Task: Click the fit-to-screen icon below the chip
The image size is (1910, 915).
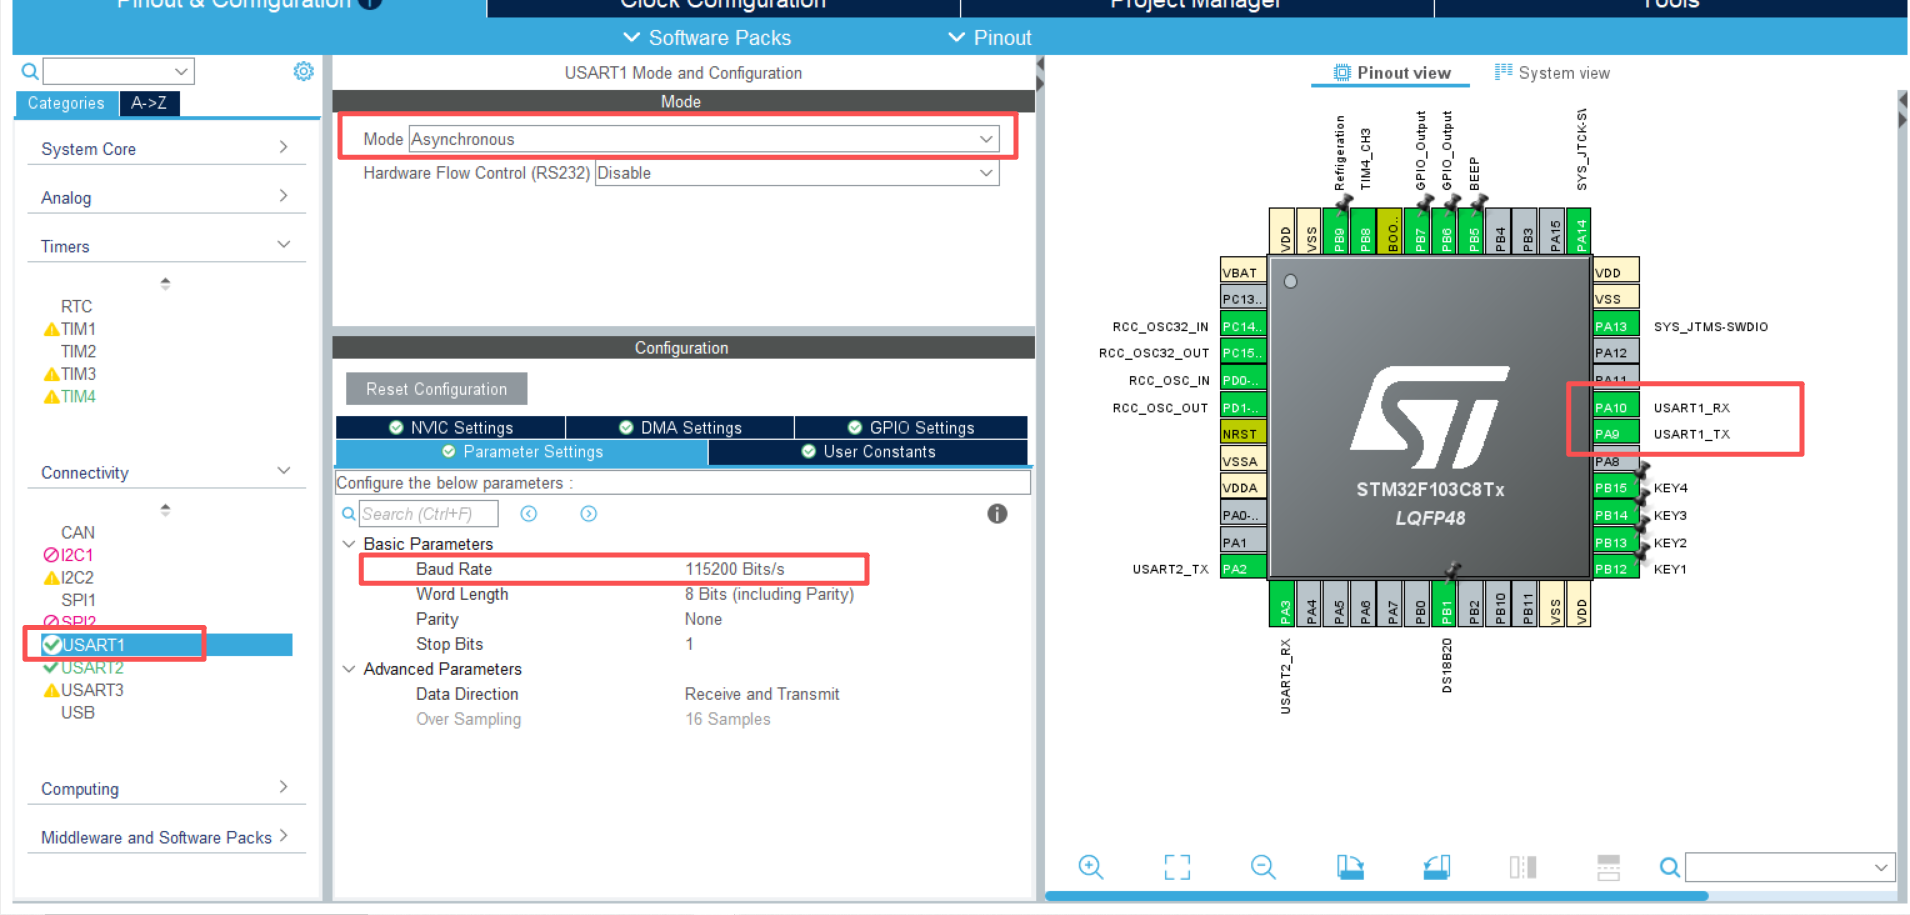Action: (x=1177, y=867)
